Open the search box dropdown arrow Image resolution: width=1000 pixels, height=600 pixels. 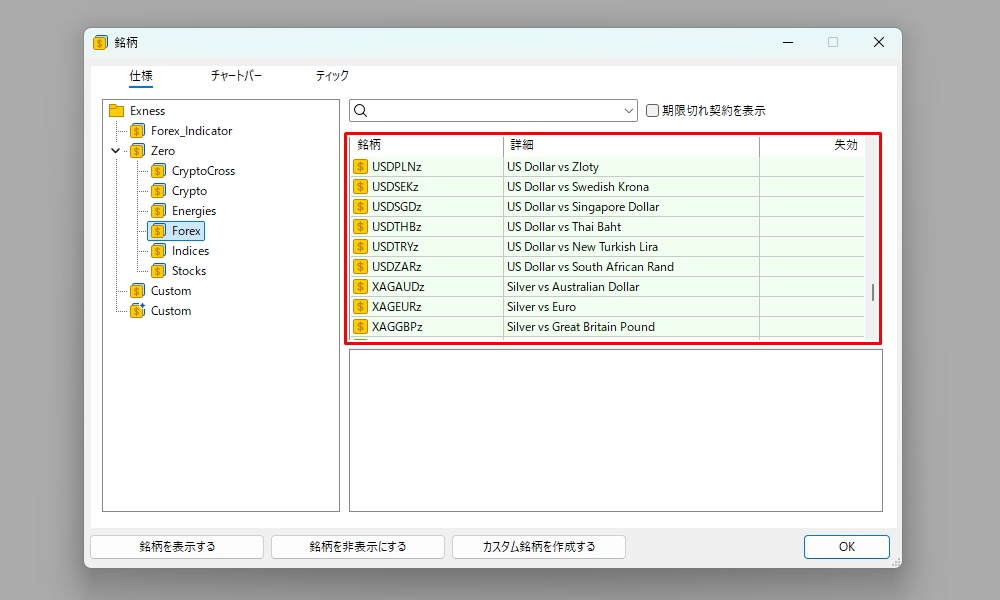(x=629, y=111)
